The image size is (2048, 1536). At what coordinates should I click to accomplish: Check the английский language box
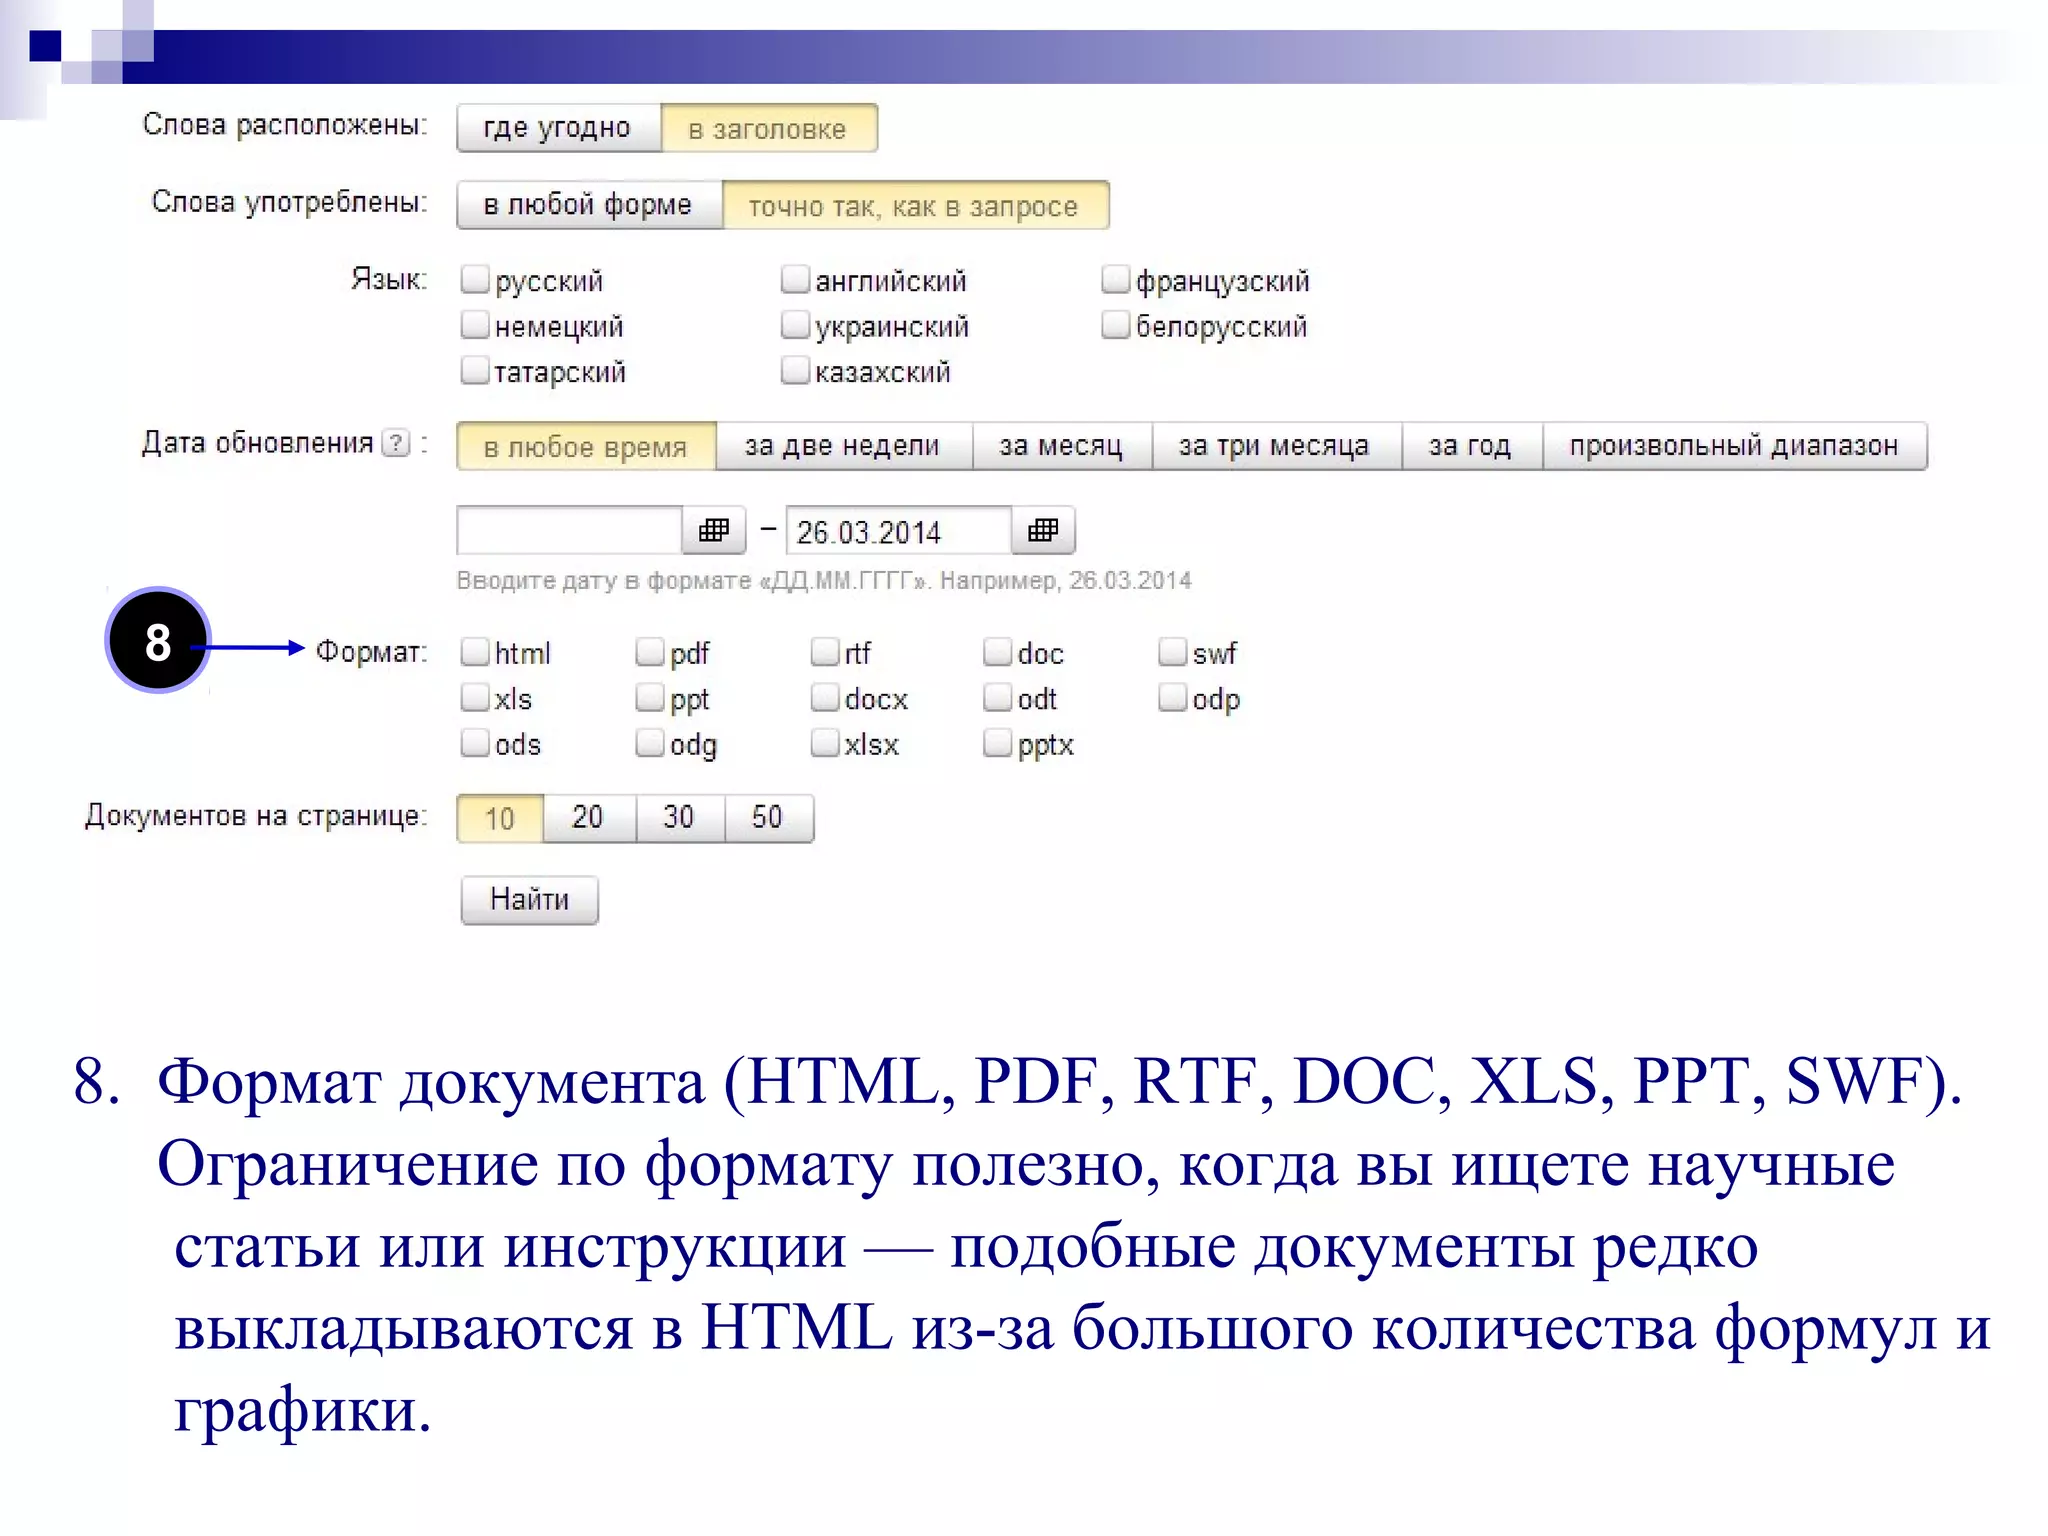pyautogui.click(x=795, y=279)
